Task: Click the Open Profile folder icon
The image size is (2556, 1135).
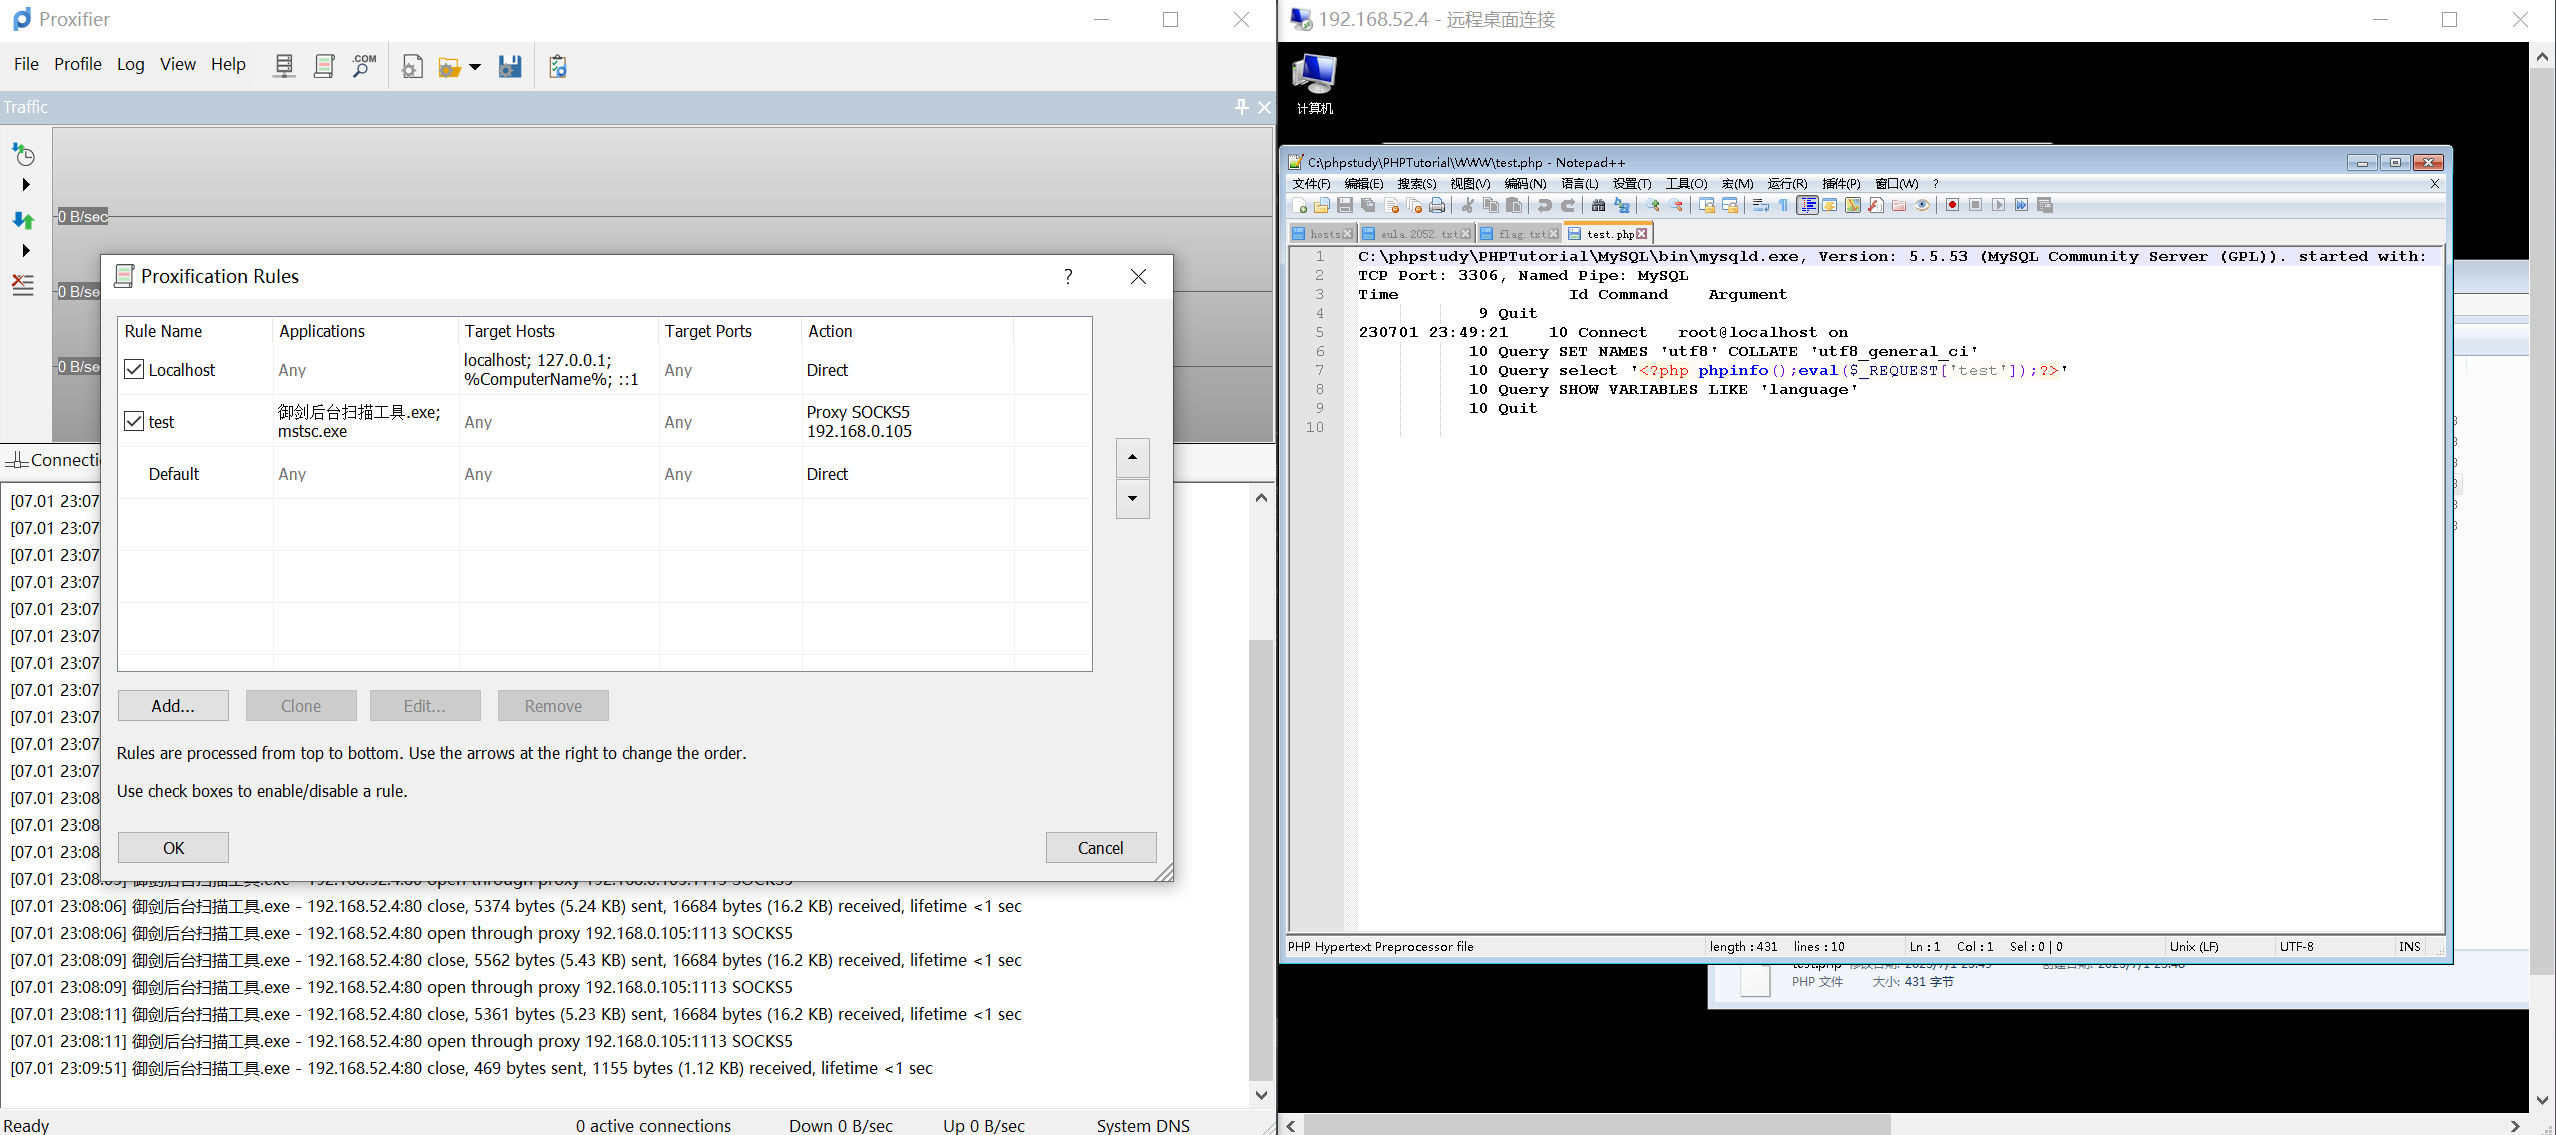Action: (450, 66)
